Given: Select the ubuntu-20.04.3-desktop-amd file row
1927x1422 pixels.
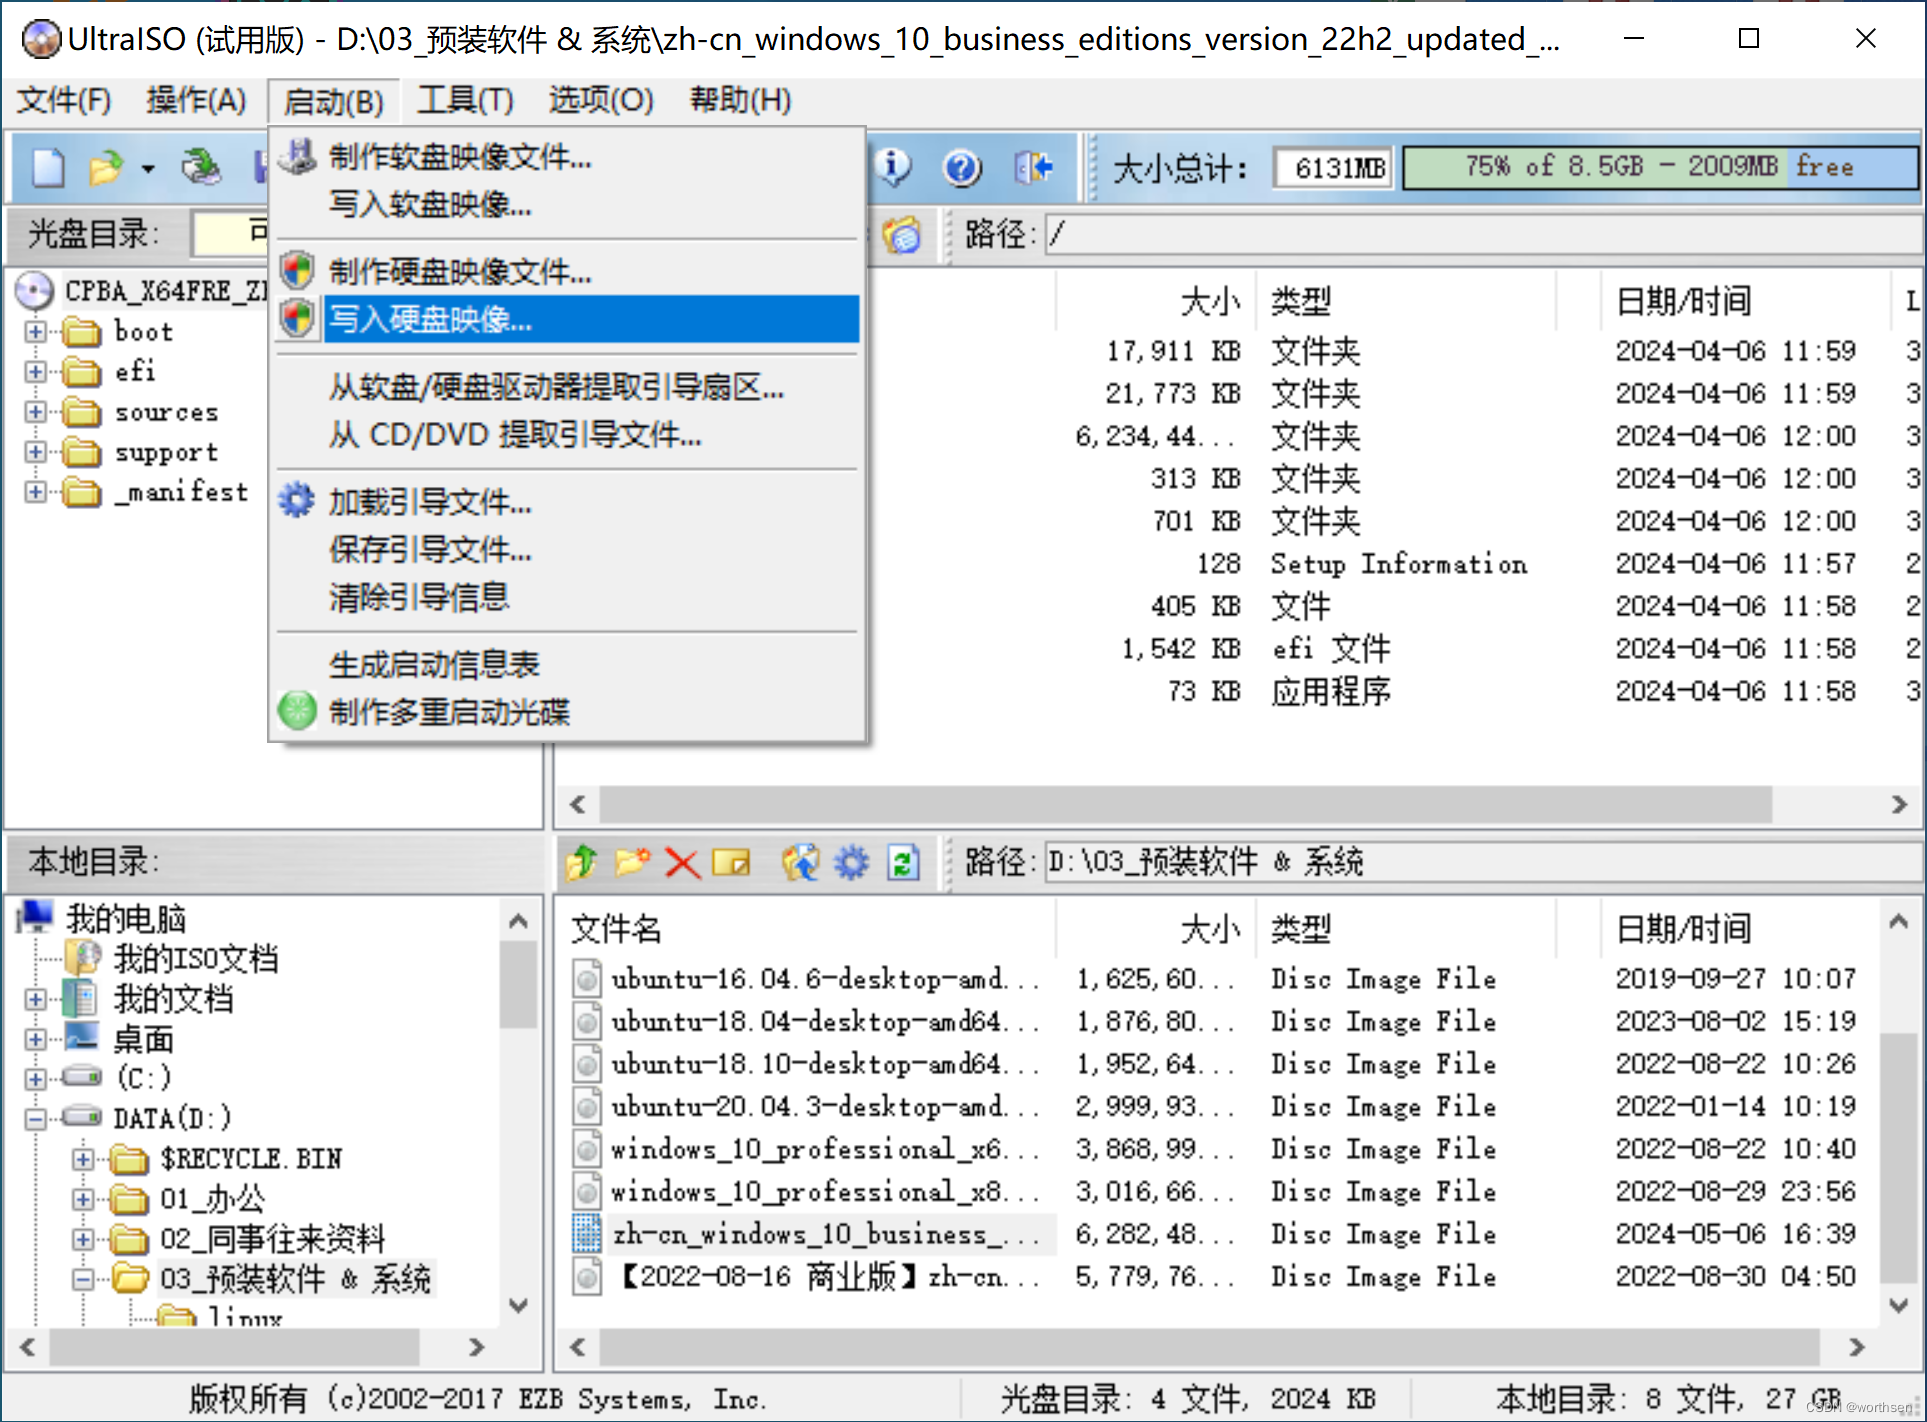Looking at the screenshot, I should 808,1106.
